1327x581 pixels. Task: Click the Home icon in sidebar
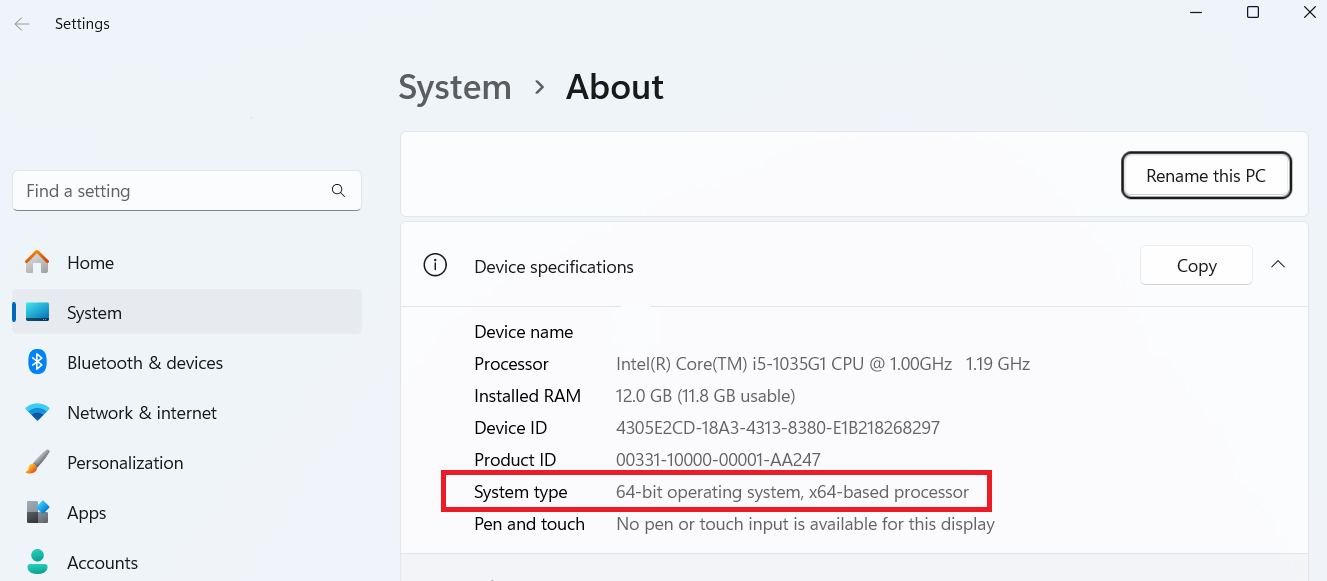tap(37, 262)
